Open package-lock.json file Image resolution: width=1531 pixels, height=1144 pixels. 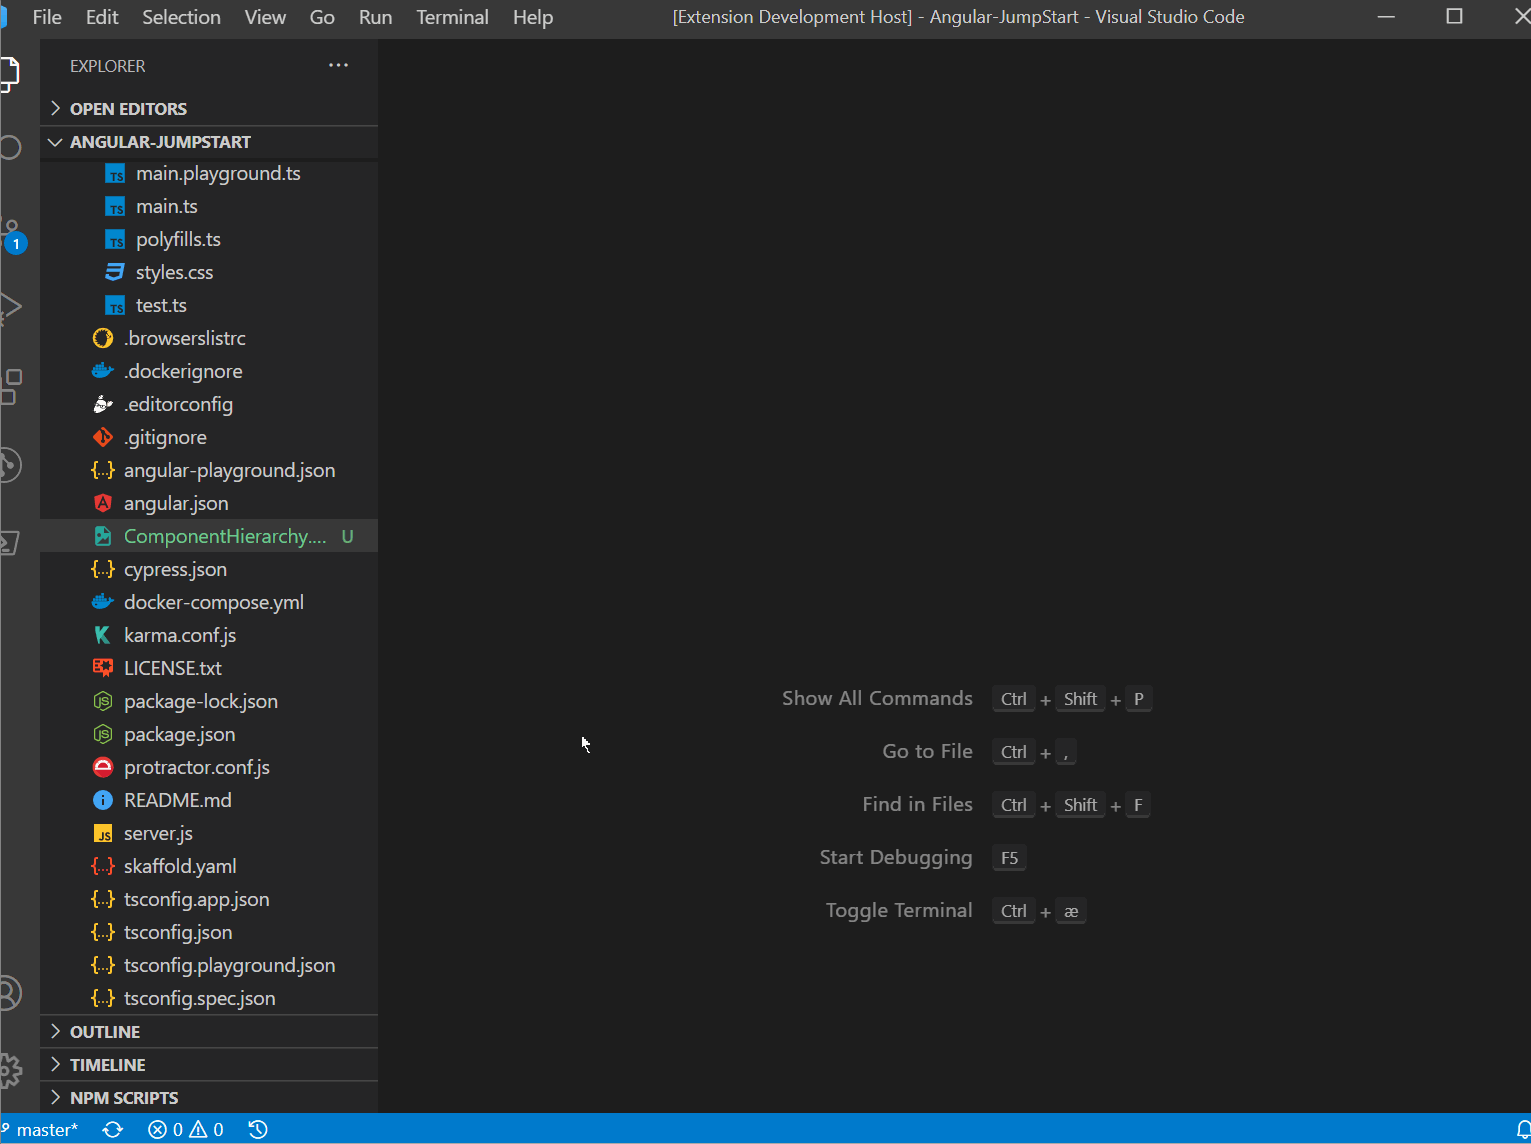209,701
